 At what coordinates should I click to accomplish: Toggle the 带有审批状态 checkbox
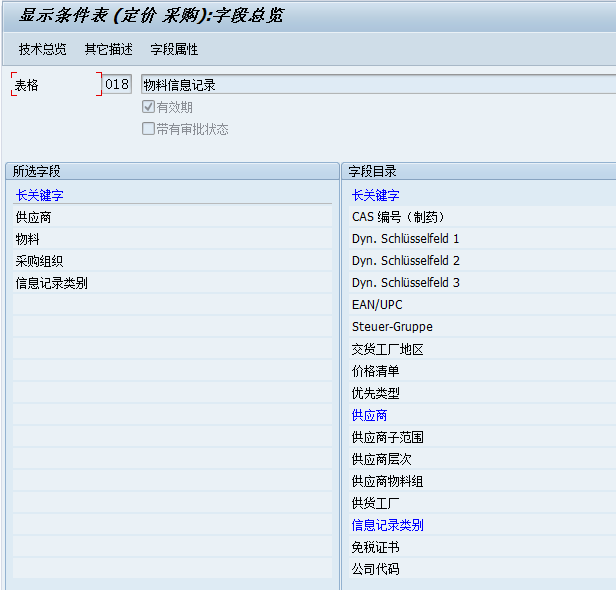[x=148, y=129]
